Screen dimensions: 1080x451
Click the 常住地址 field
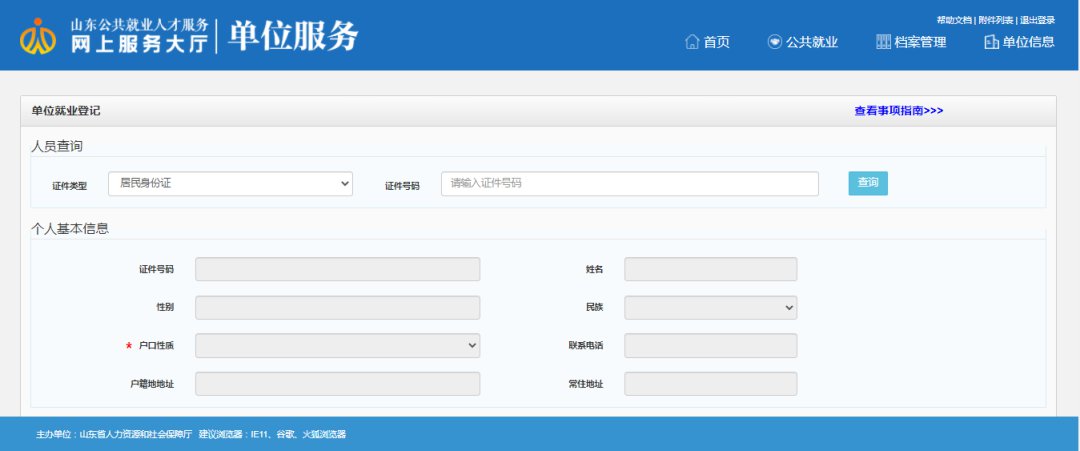click(710, 384)
